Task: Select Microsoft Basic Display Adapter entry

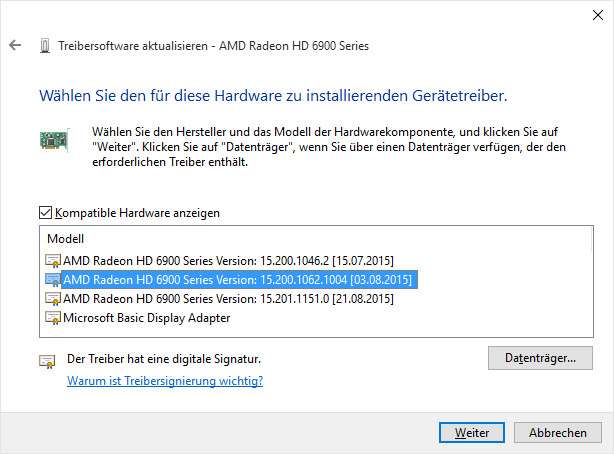Action: coord(146,318)
